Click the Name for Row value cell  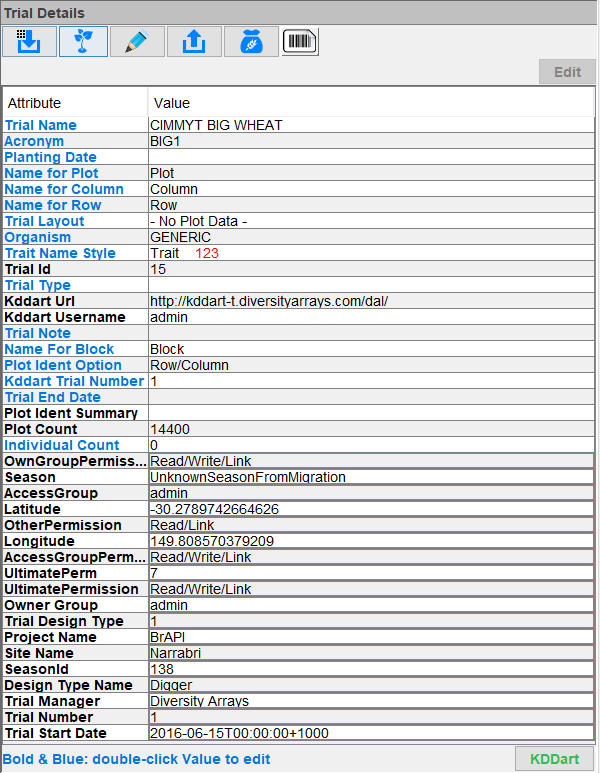tap(371, 205)
